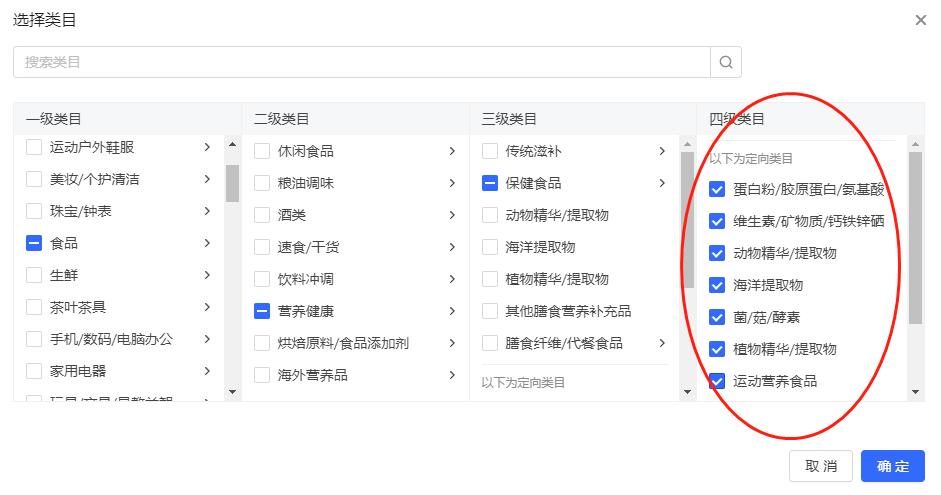Image resolution: width=941 pixels, height=495 pixels.
Task: Check the 手机/数码/电脑办公 checkbox
Action: pyautogui.click(x=34, y=339)
